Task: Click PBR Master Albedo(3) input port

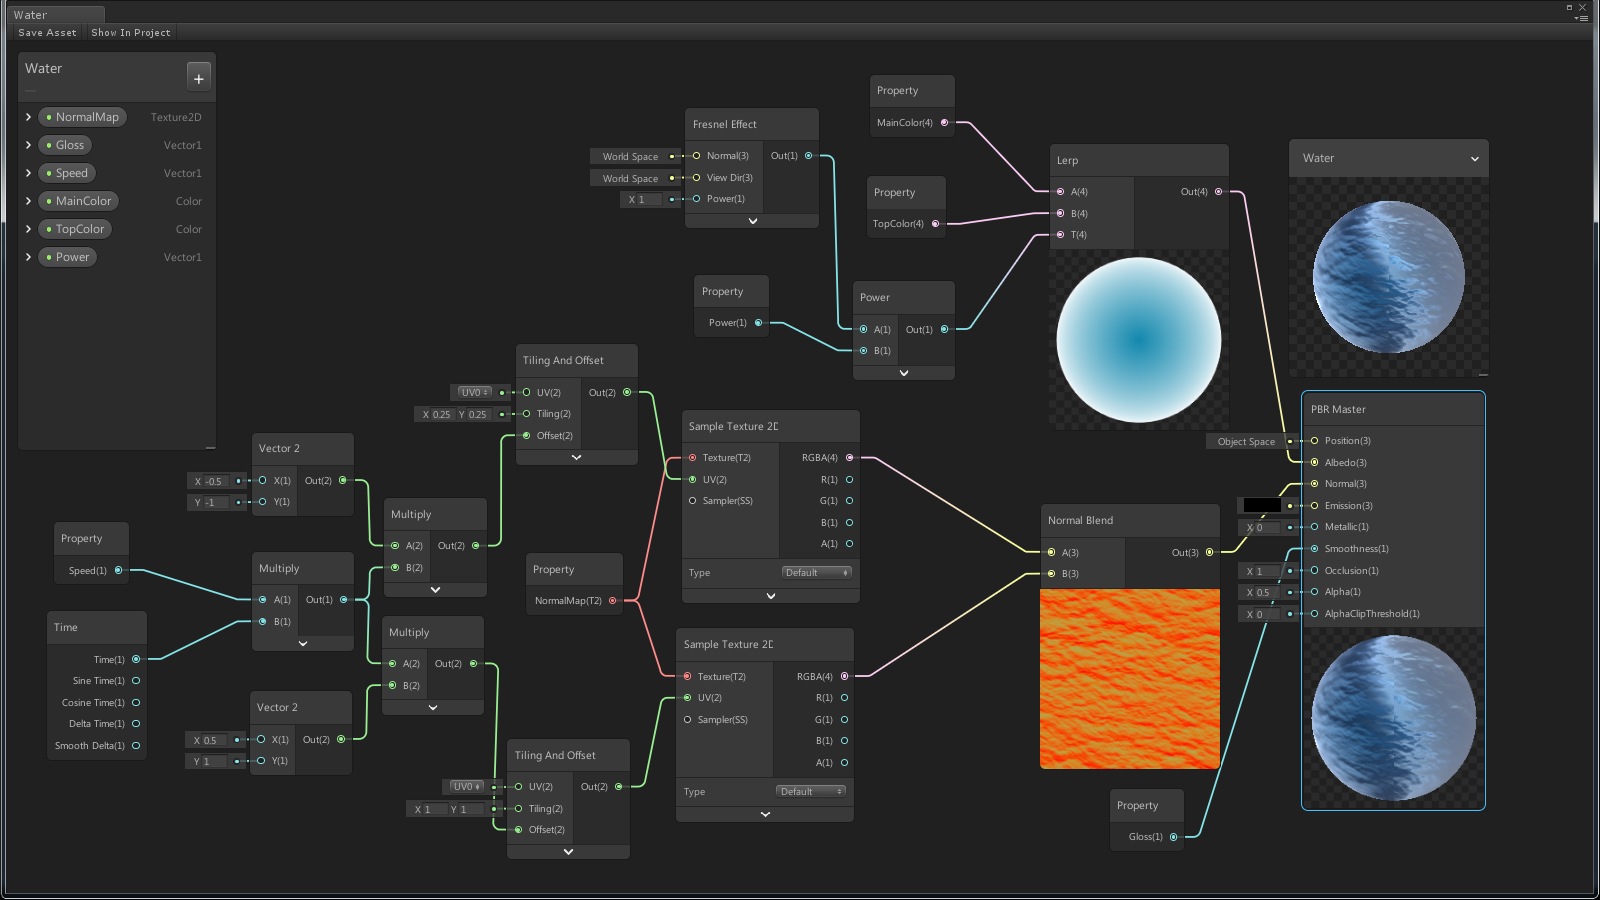Action: [x=1315, y=463]
